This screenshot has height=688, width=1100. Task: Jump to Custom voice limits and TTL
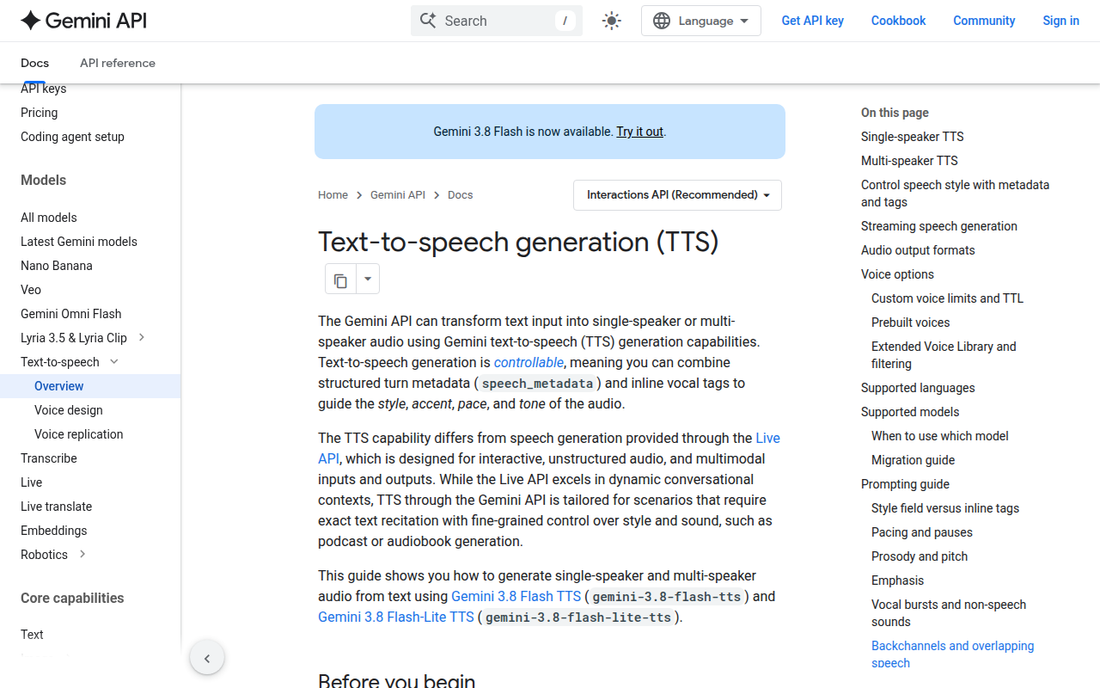(x=947, y=298)
